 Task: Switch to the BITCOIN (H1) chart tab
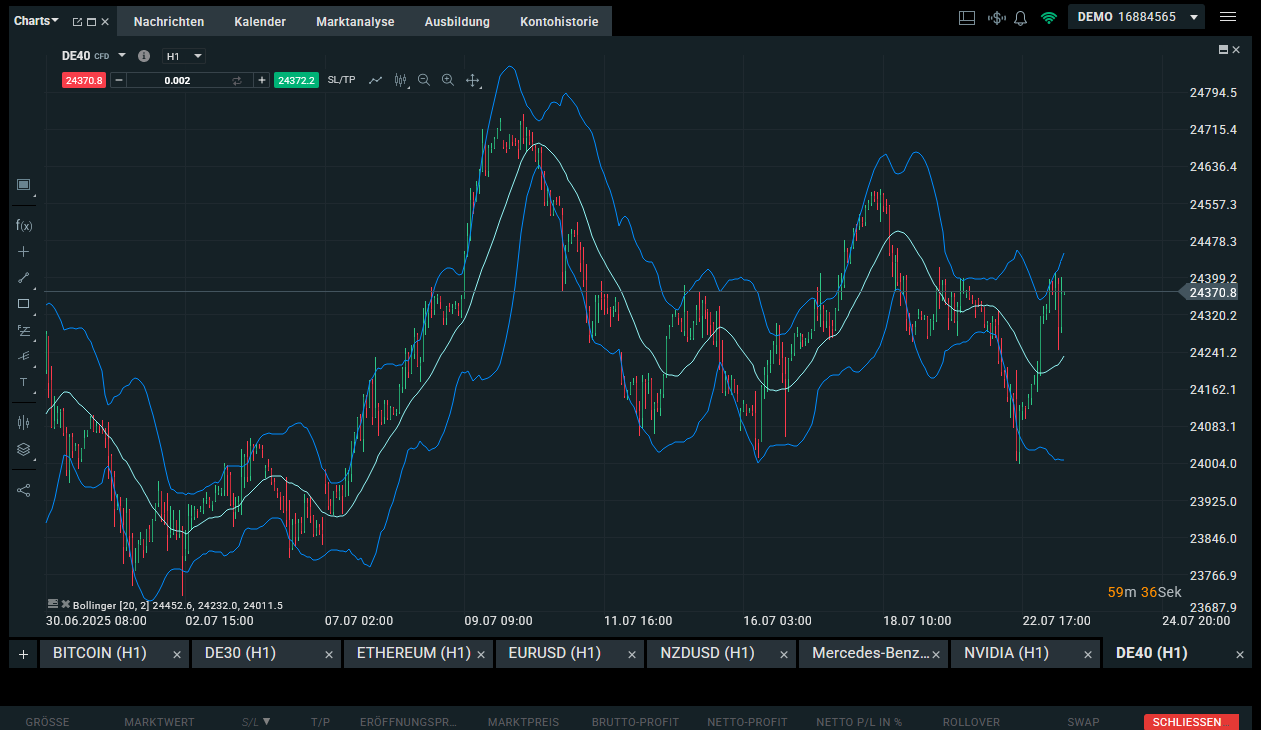click(x=100, y=653)
